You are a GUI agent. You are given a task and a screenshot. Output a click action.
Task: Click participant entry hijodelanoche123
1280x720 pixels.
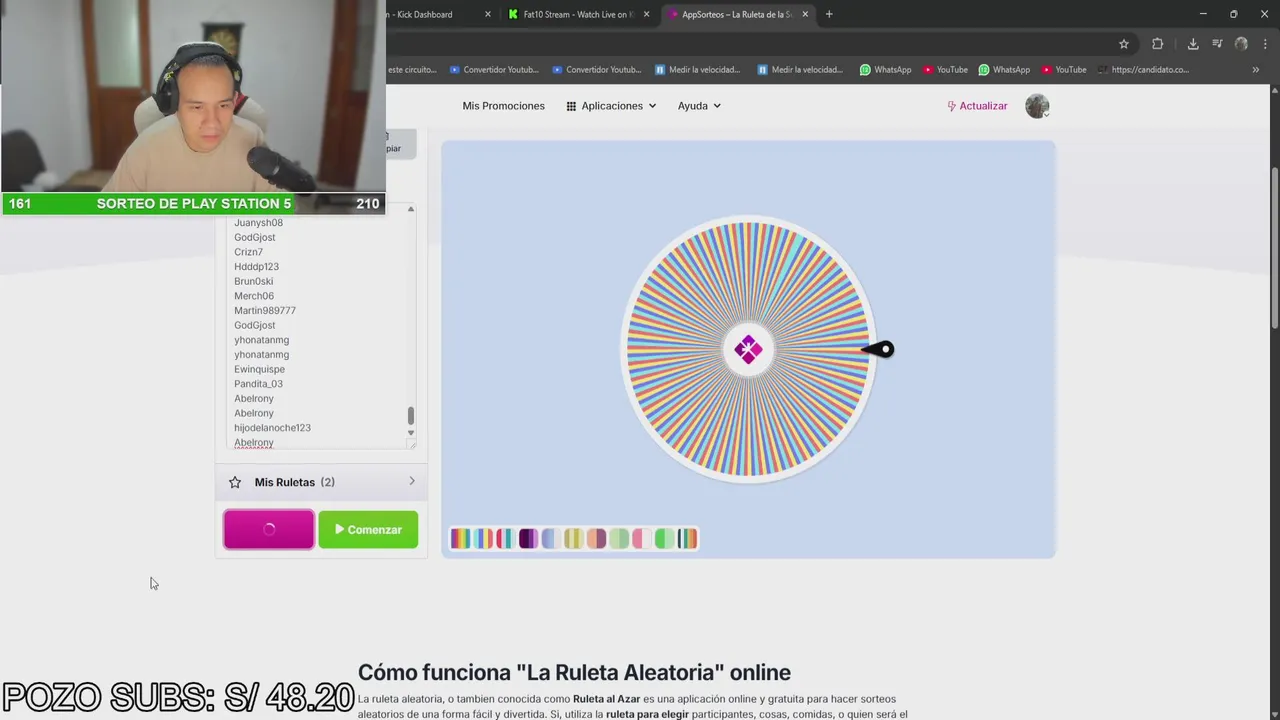pos(272,428)
